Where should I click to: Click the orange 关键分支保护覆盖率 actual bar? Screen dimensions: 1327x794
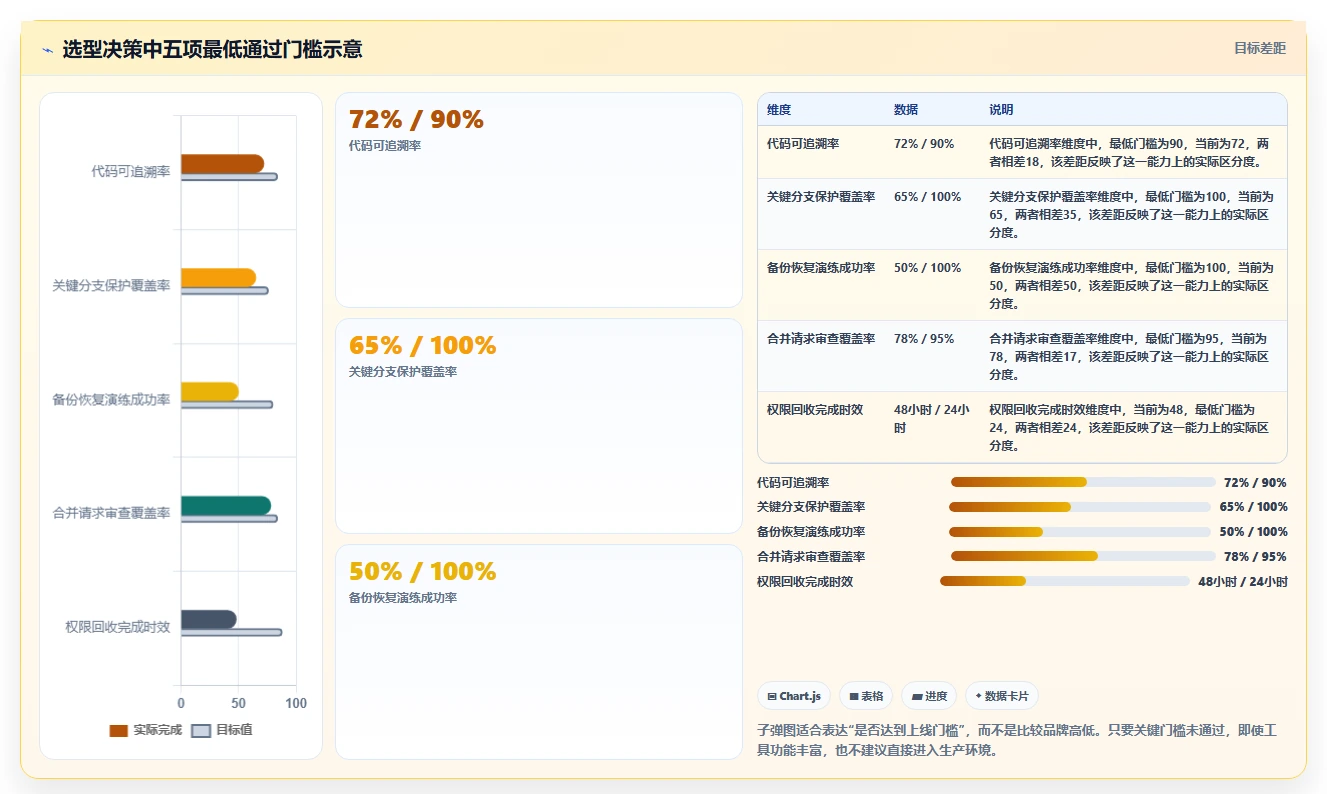coord(218,278)
